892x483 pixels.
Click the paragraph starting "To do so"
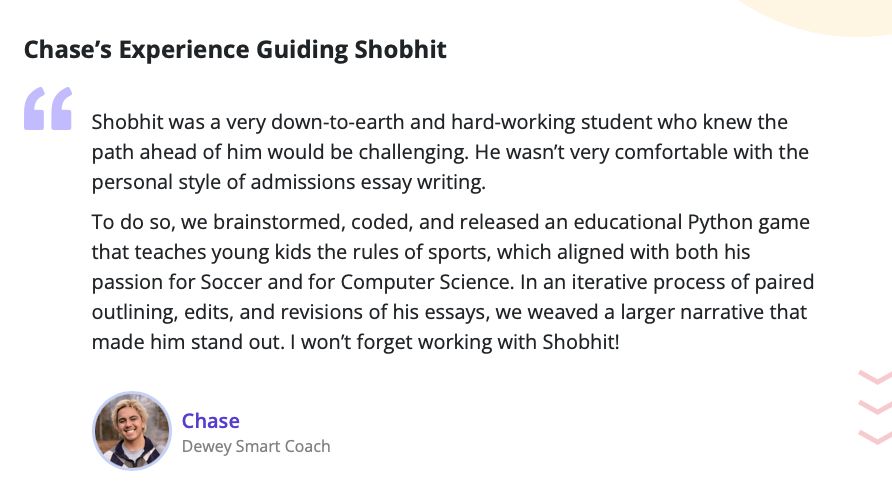coord(450,281)
